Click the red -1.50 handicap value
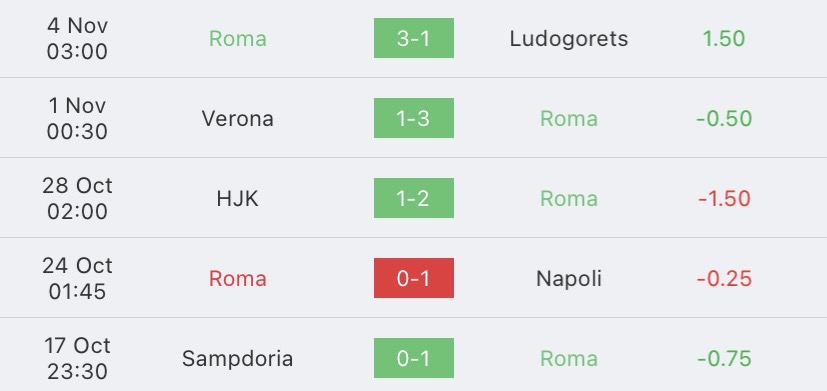This screenshot has width=827, height=391. (x=724, y=198)
